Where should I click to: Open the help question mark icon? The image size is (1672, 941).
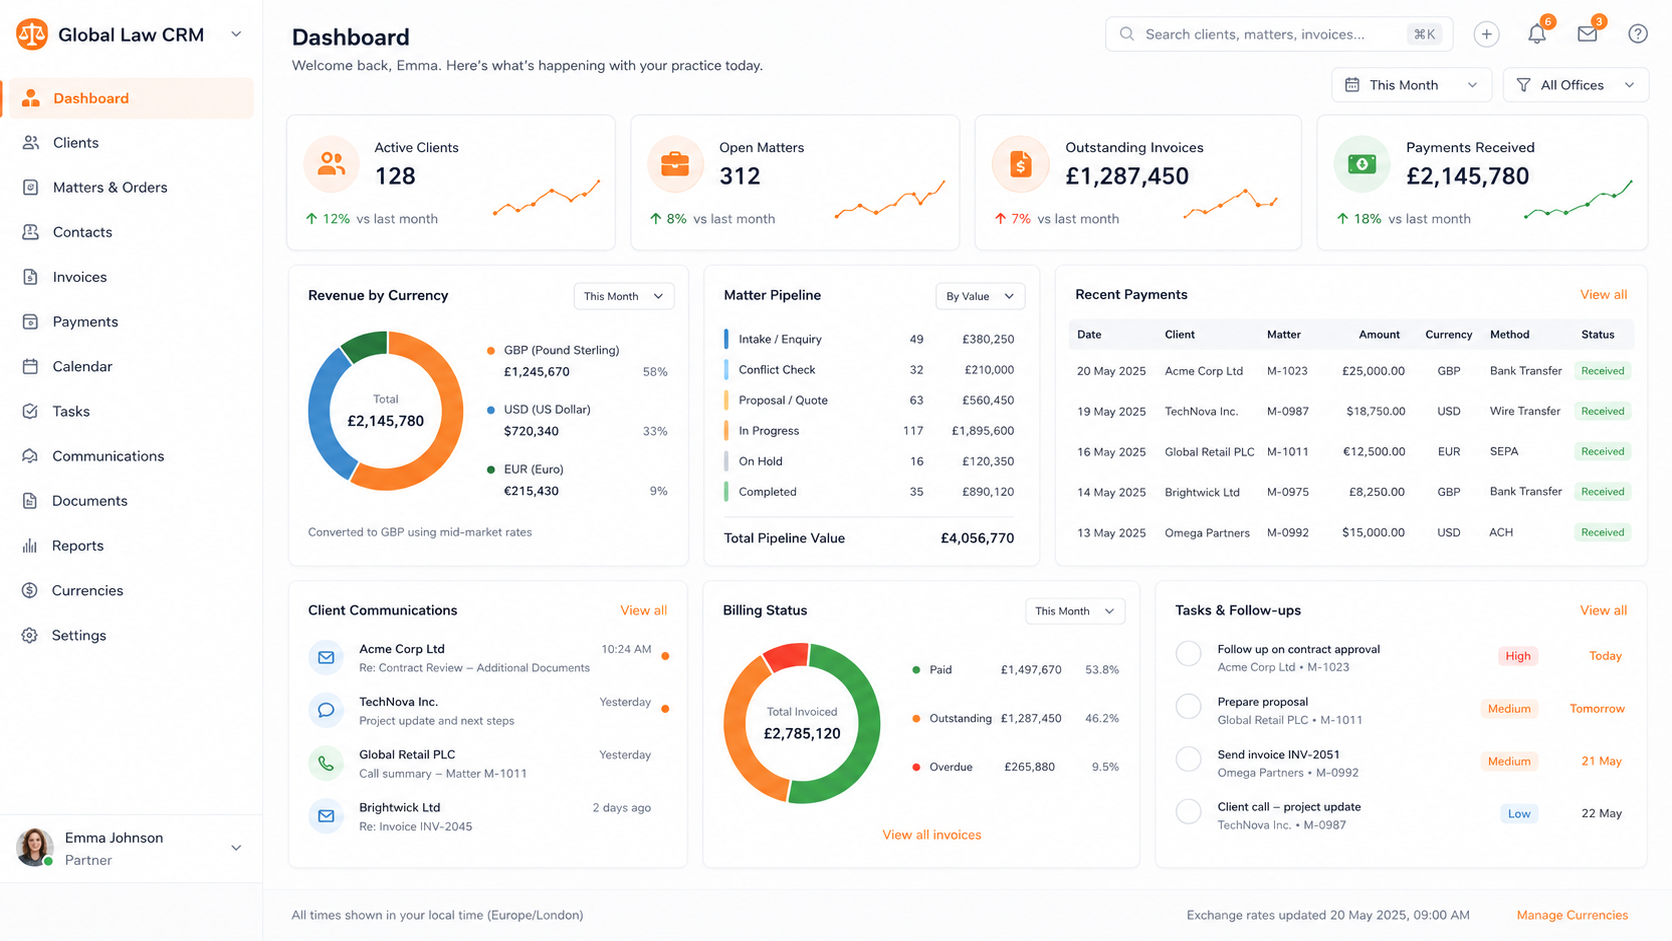tap(1638, 34)
